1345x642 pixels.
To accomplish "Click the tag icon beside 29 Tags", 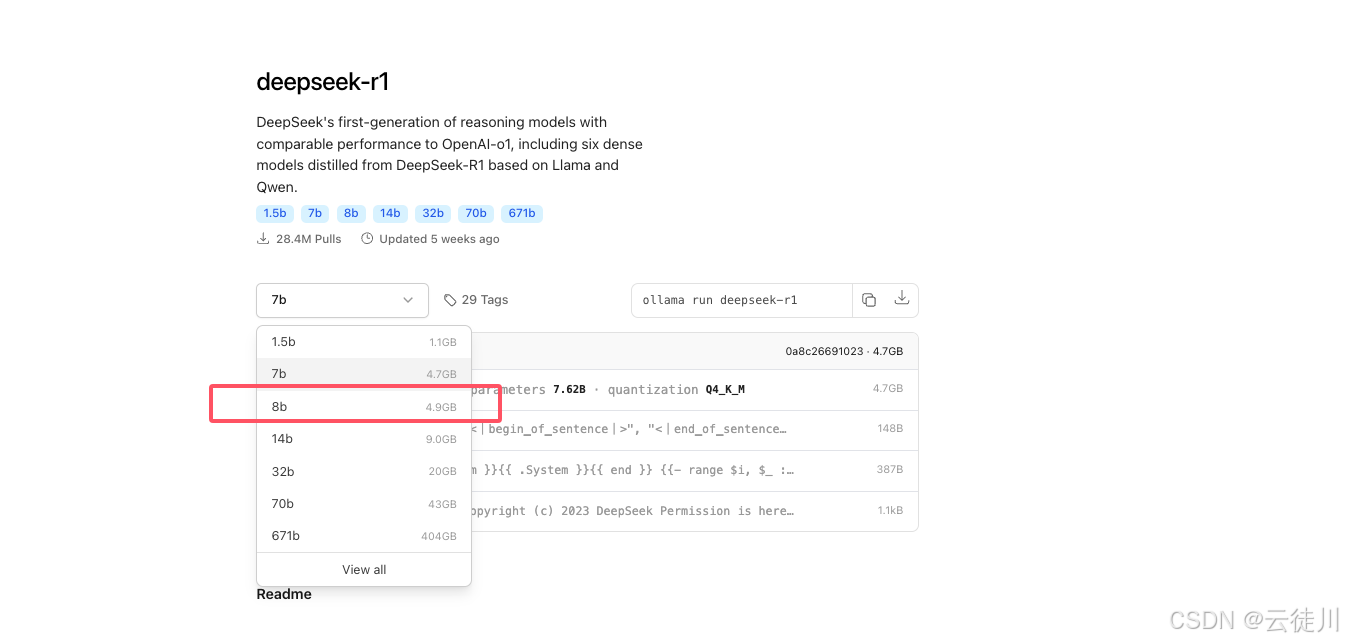I will pyautogui.click(x=450, y=300).
